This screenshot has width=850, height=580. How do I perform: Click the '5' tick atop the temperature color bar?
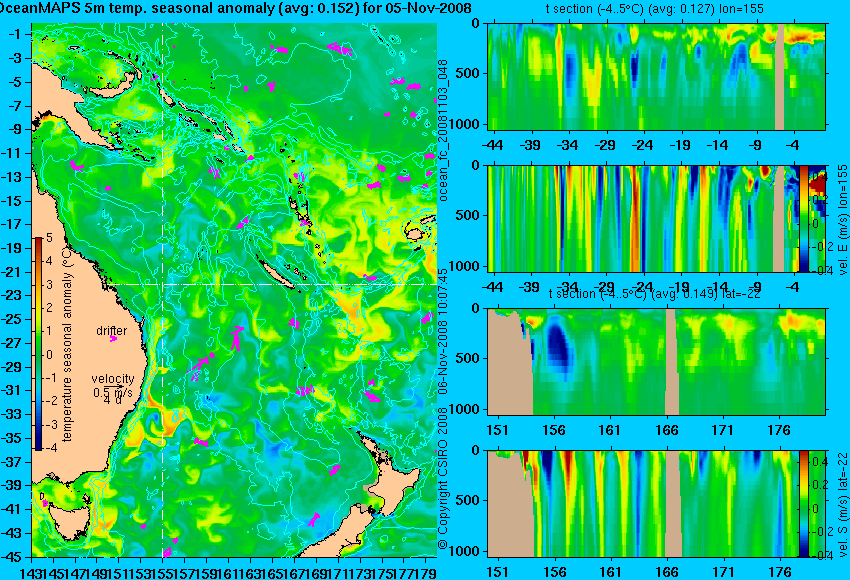[x=49, y=238]
